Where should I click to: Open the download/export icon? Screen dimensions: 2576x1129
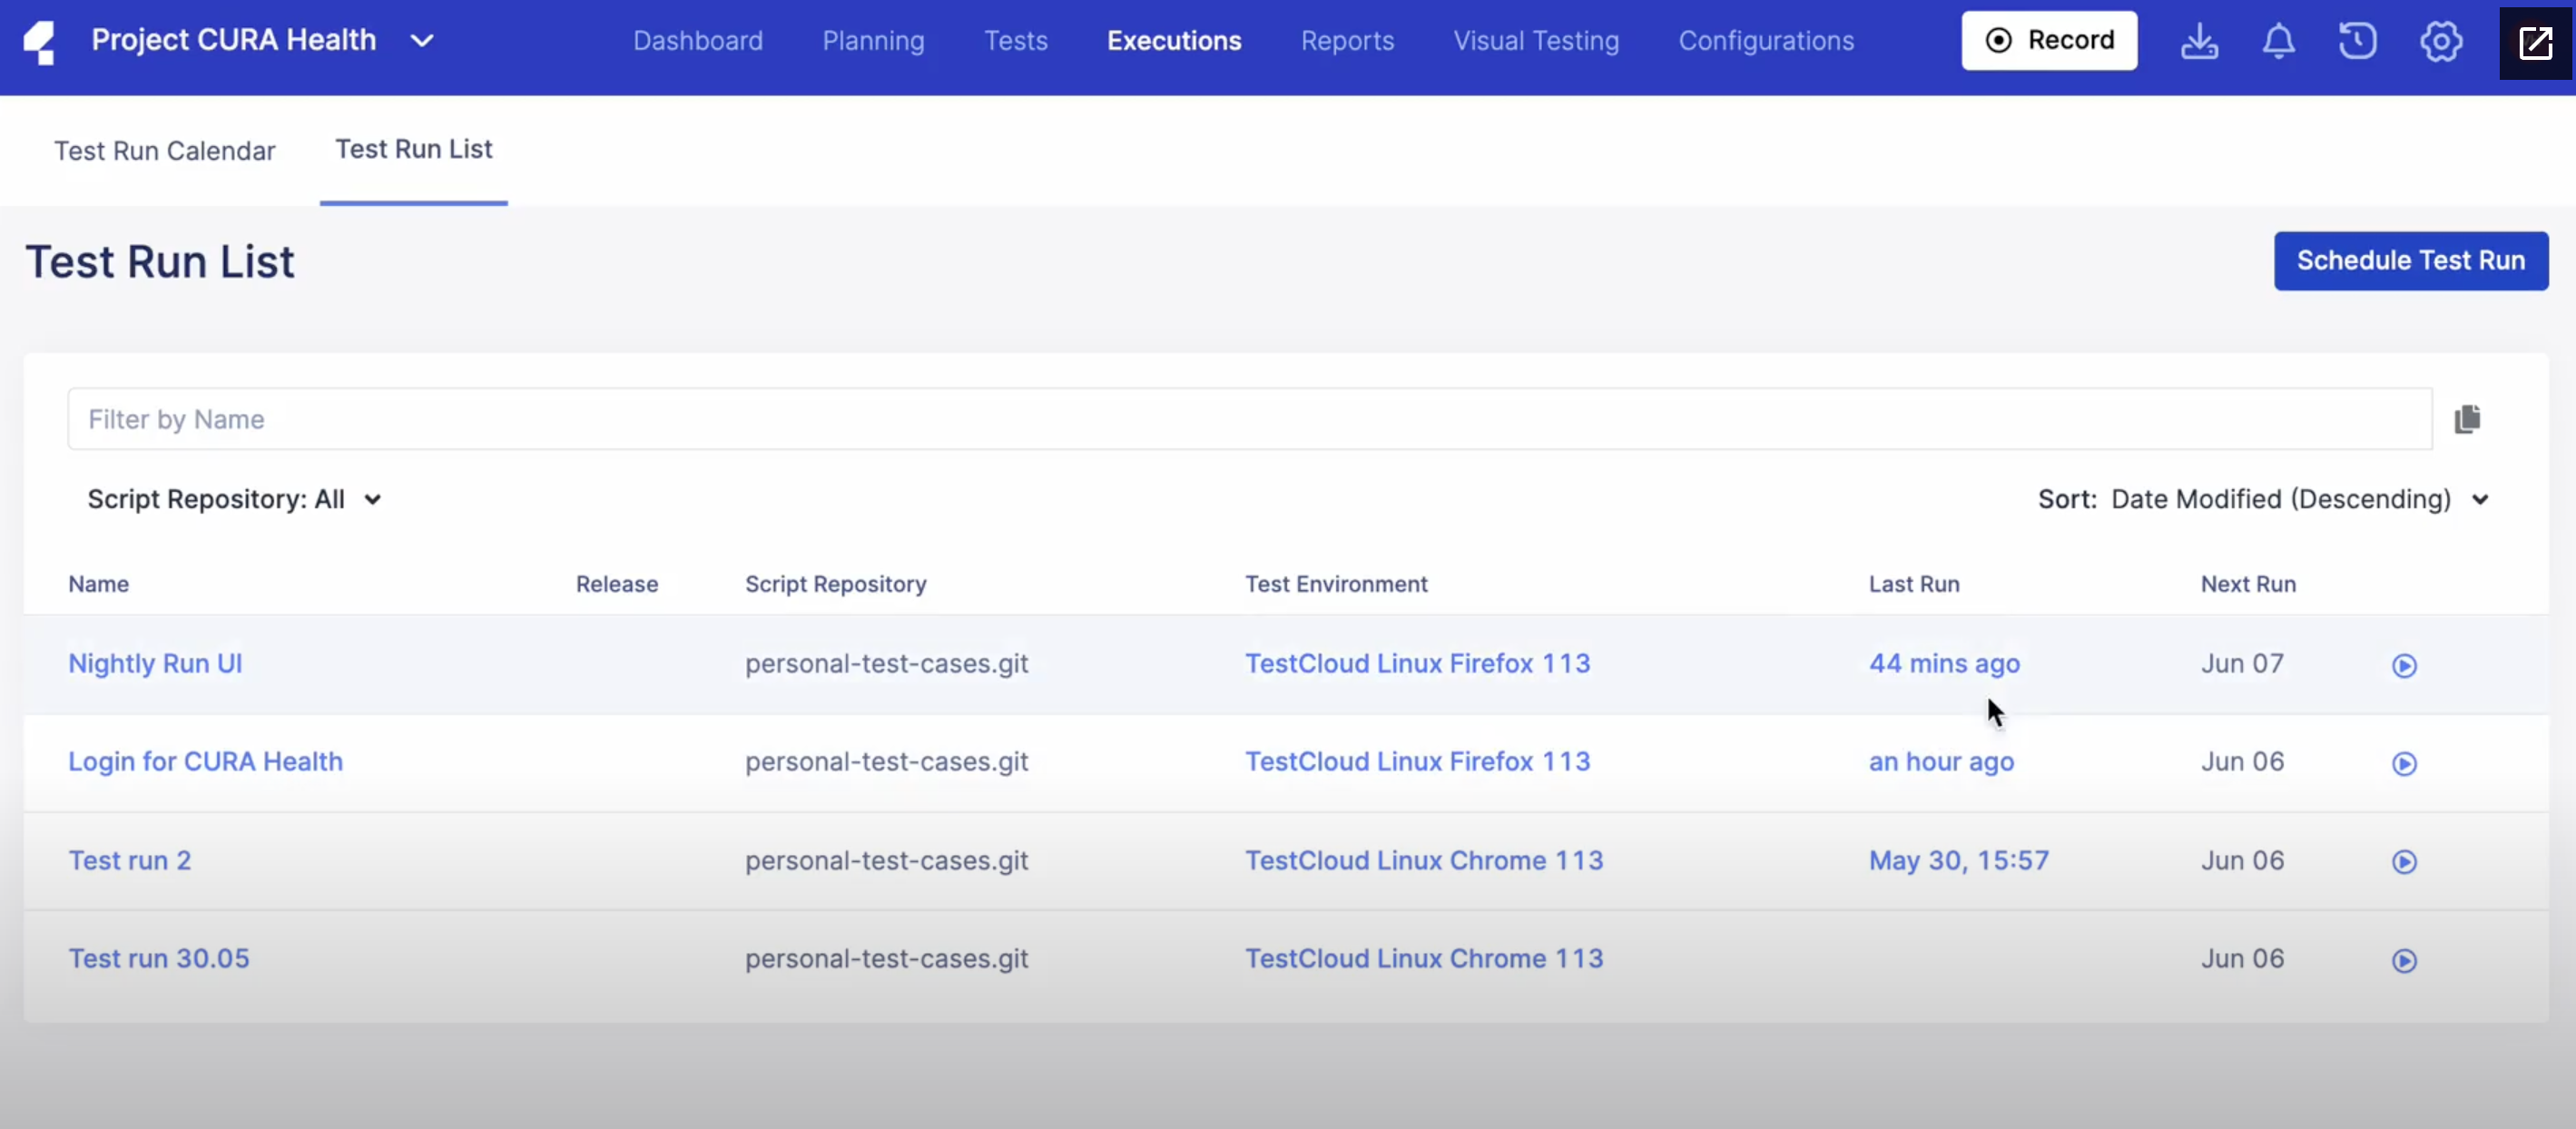pyautogui.click(x=2200, y=41)
